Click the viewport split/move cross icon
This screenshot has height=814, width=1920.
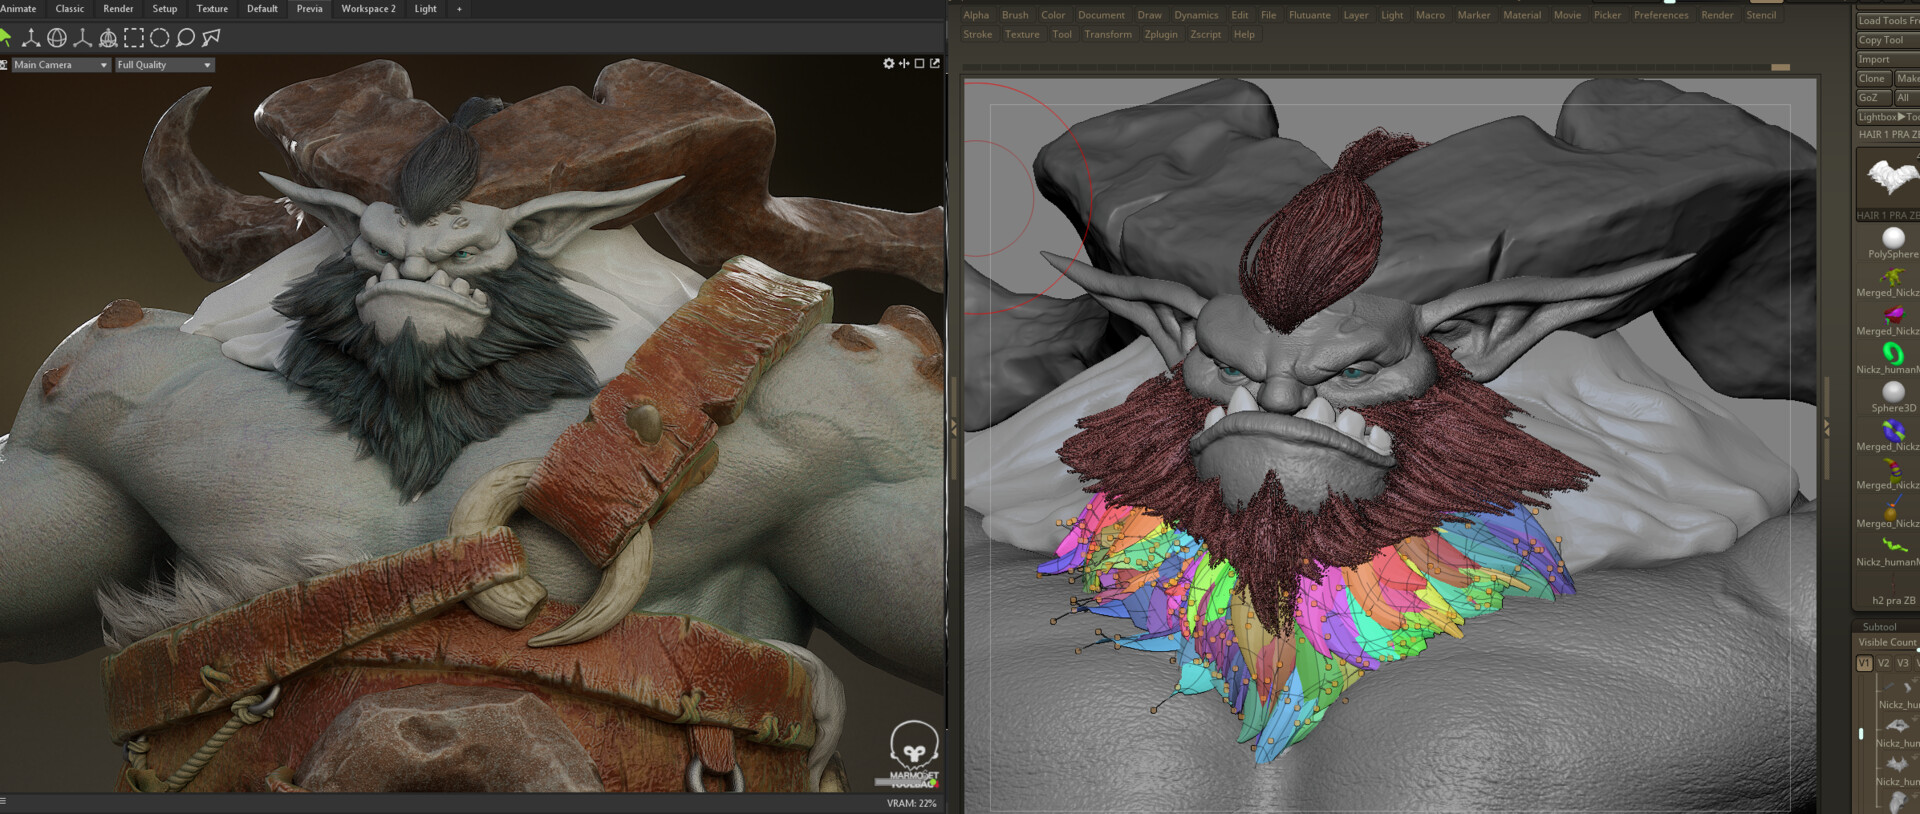904,63
